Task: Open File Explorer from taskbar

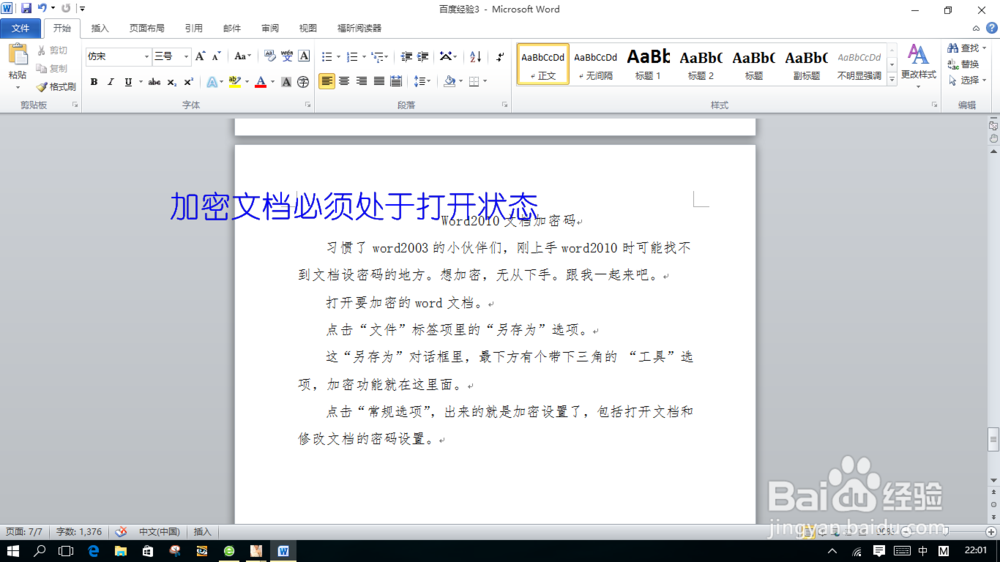Action: 121,551
